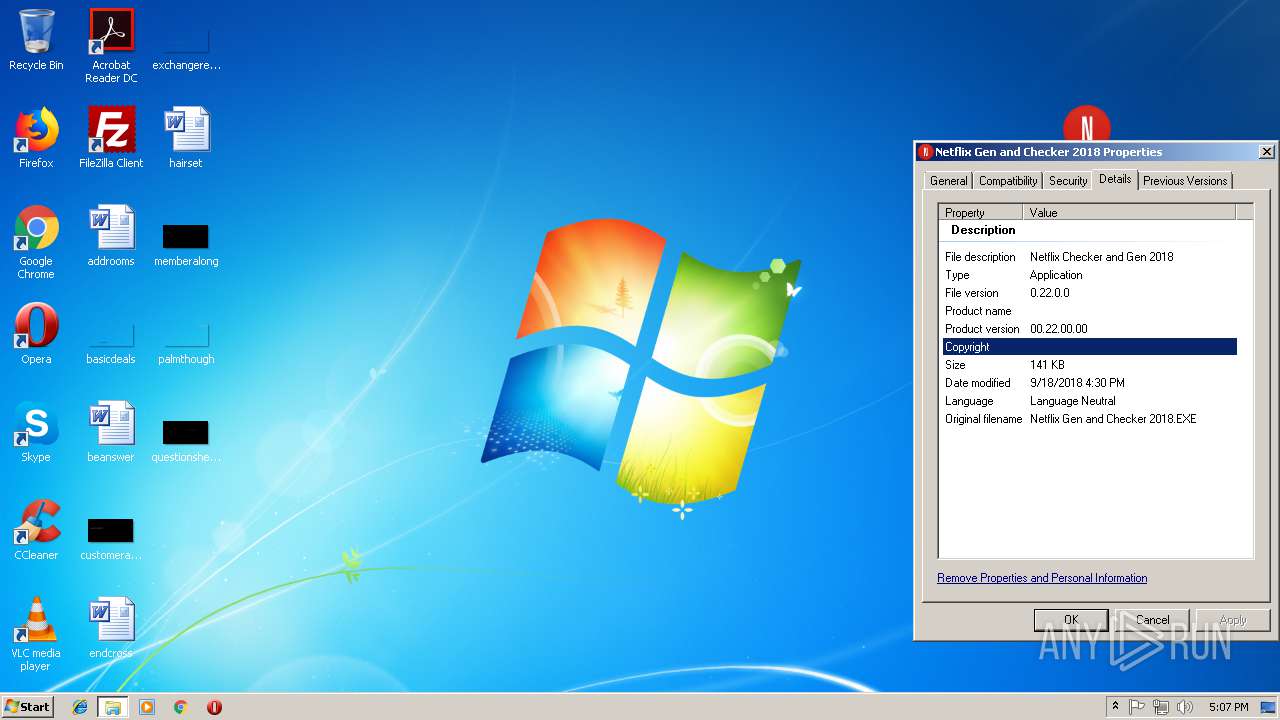Open VLC media player shortcut

click(36, 634)
